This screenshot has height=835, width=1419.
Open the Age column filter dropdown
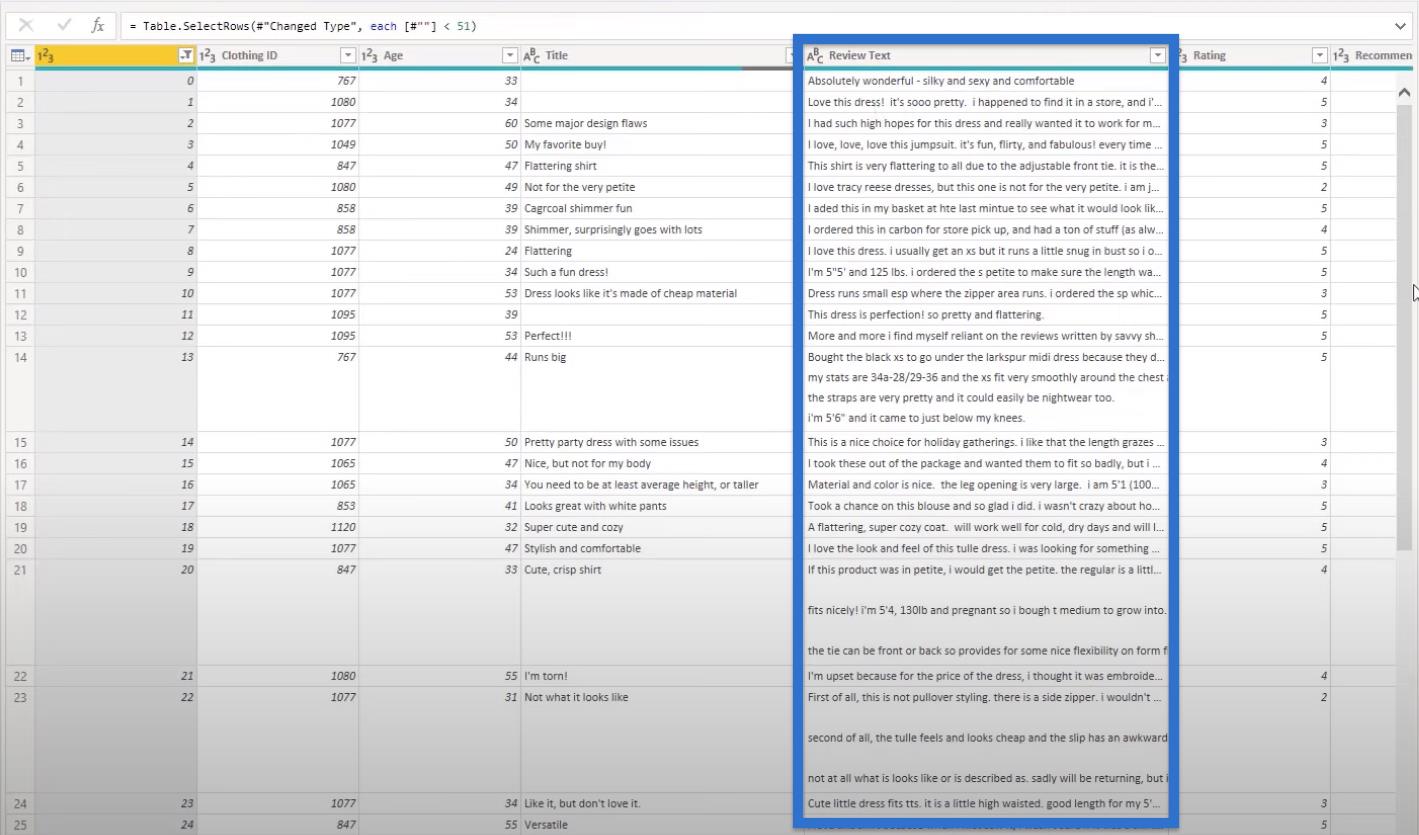(x=510, y=56)
